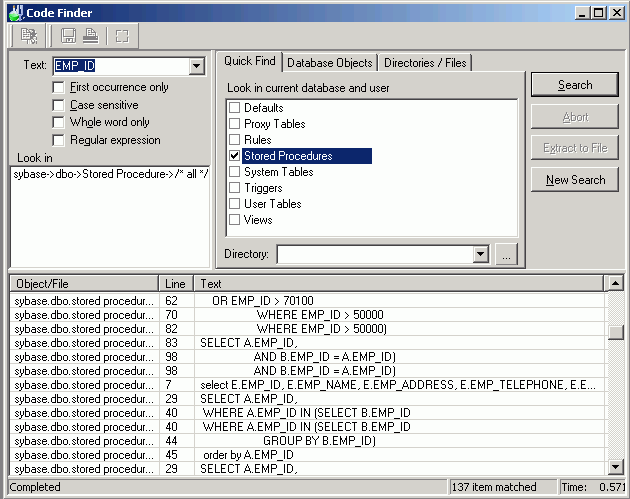Open the Text search history dropdown
The width and height of the screenshot is (630, 499).
click(196, 66)
